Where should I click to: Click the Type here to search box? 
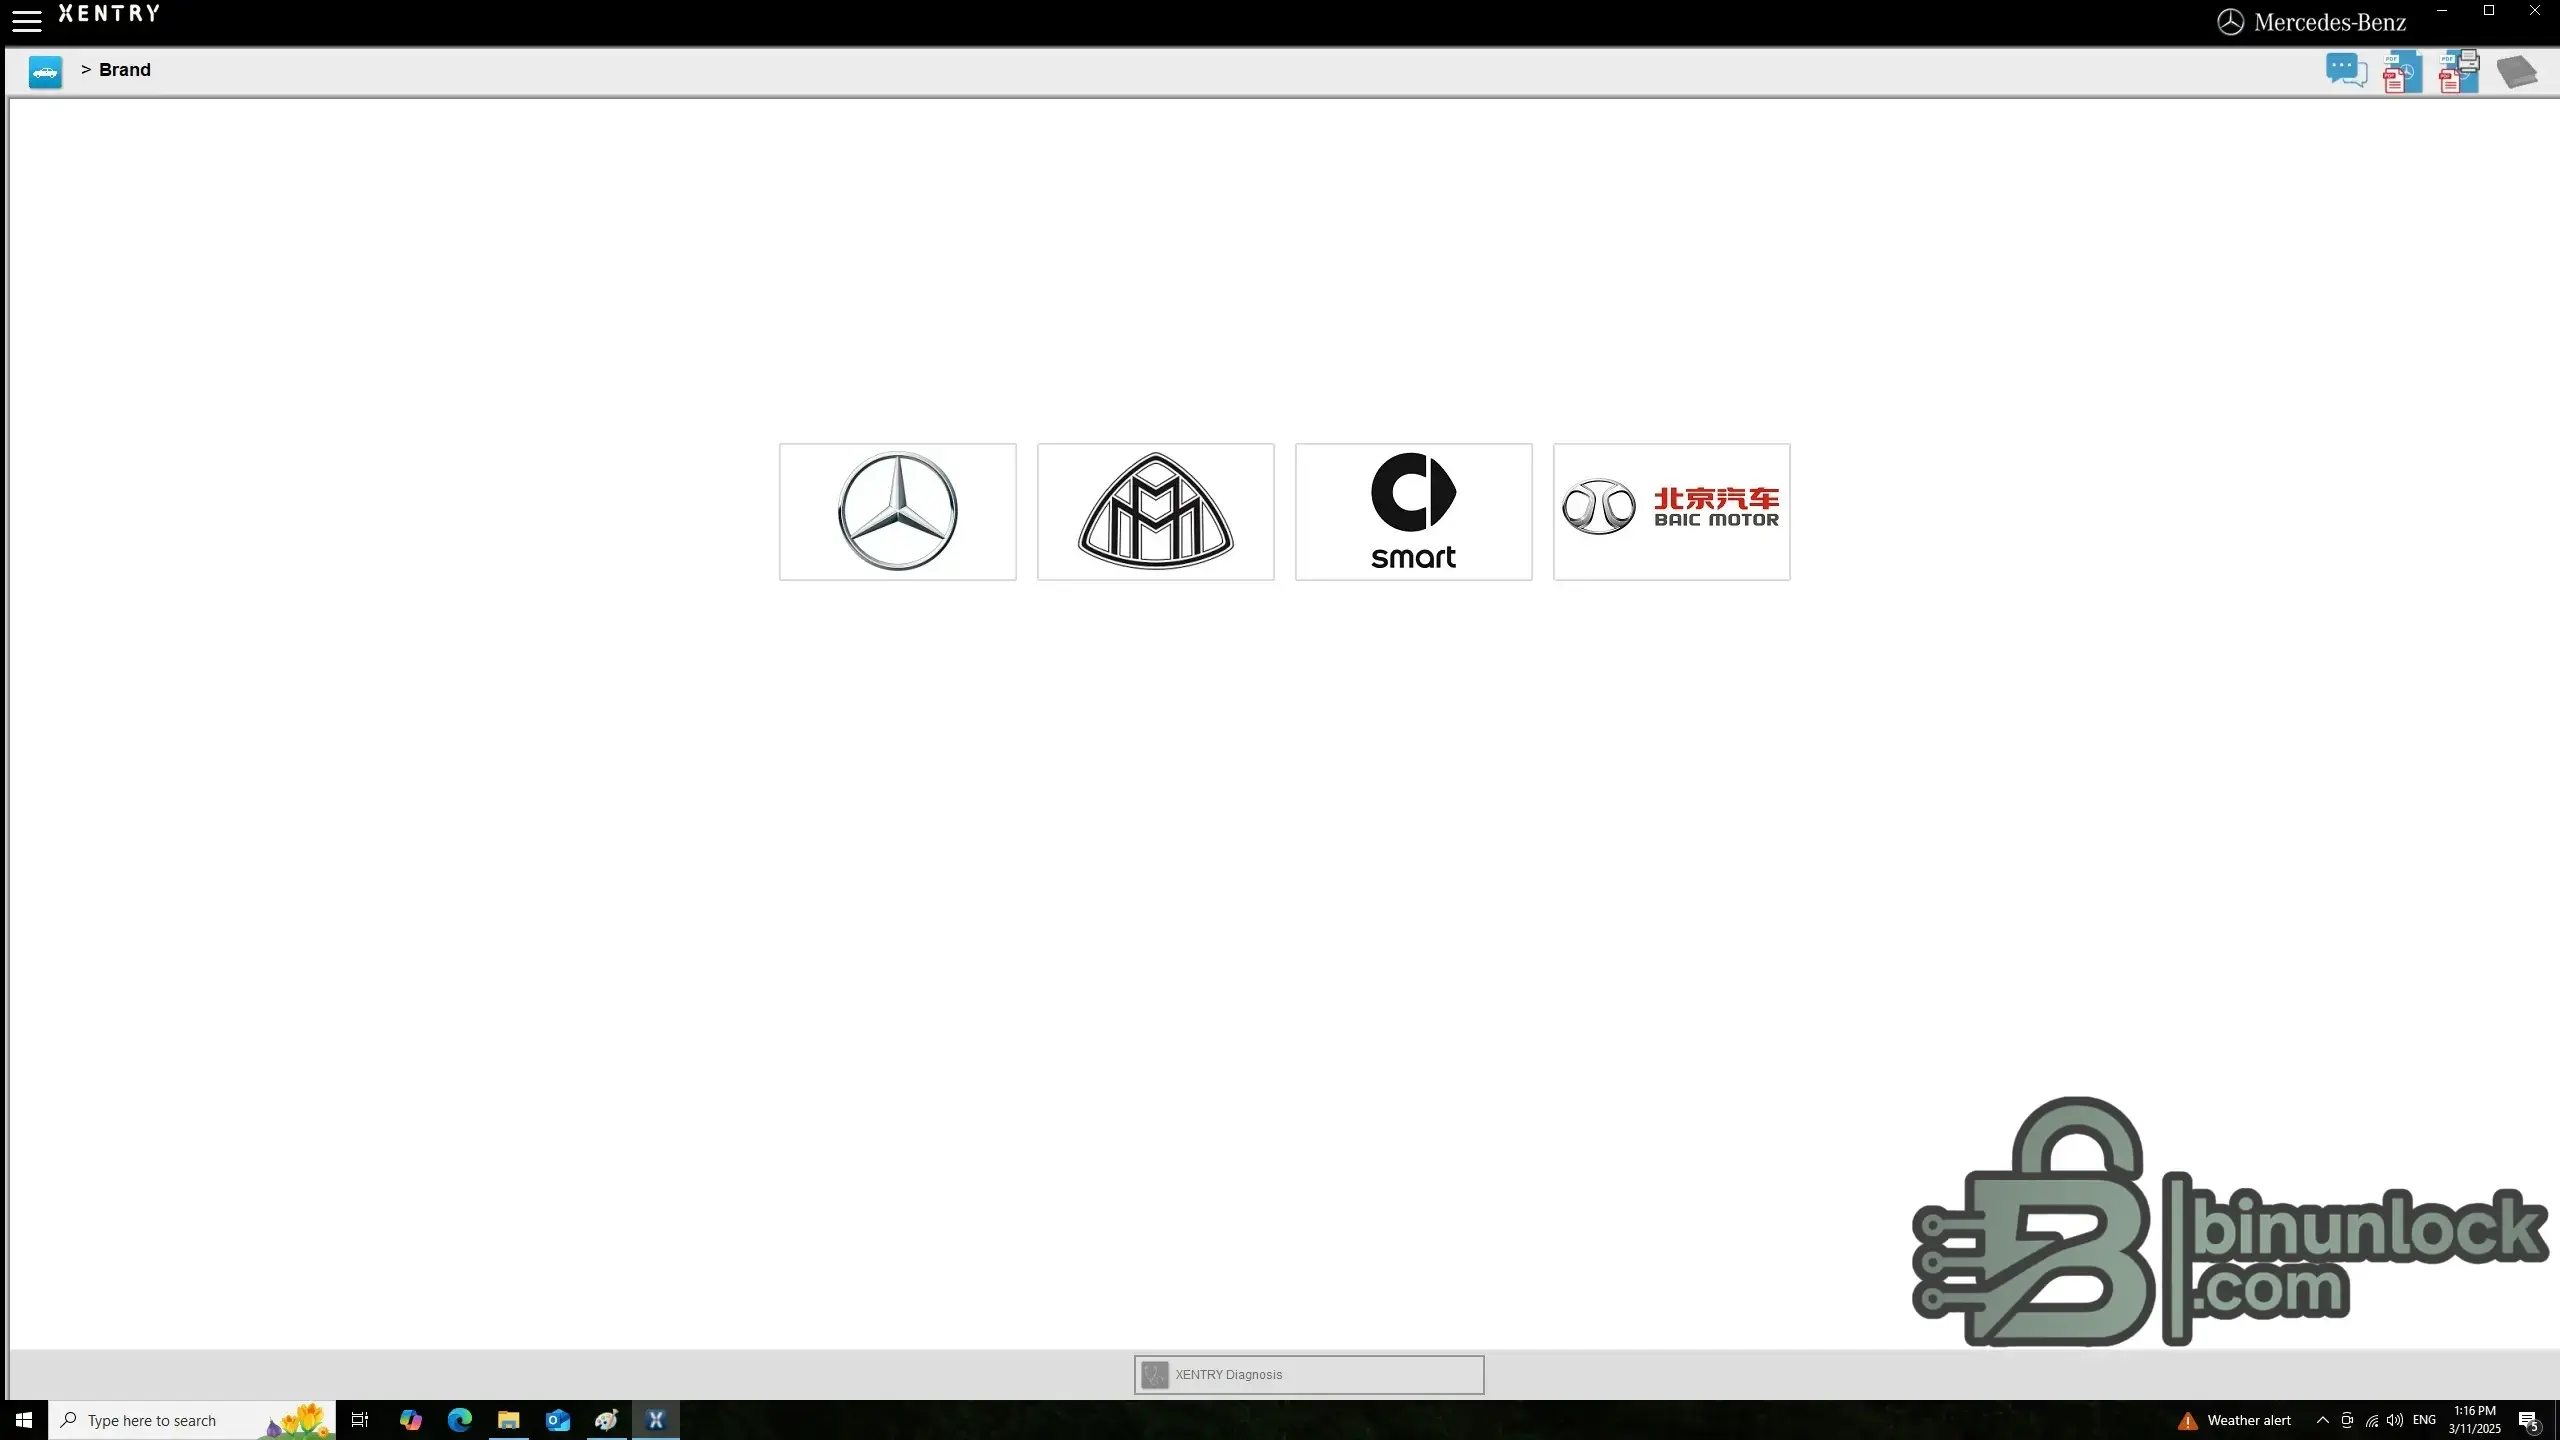(x=192, y=1420)
